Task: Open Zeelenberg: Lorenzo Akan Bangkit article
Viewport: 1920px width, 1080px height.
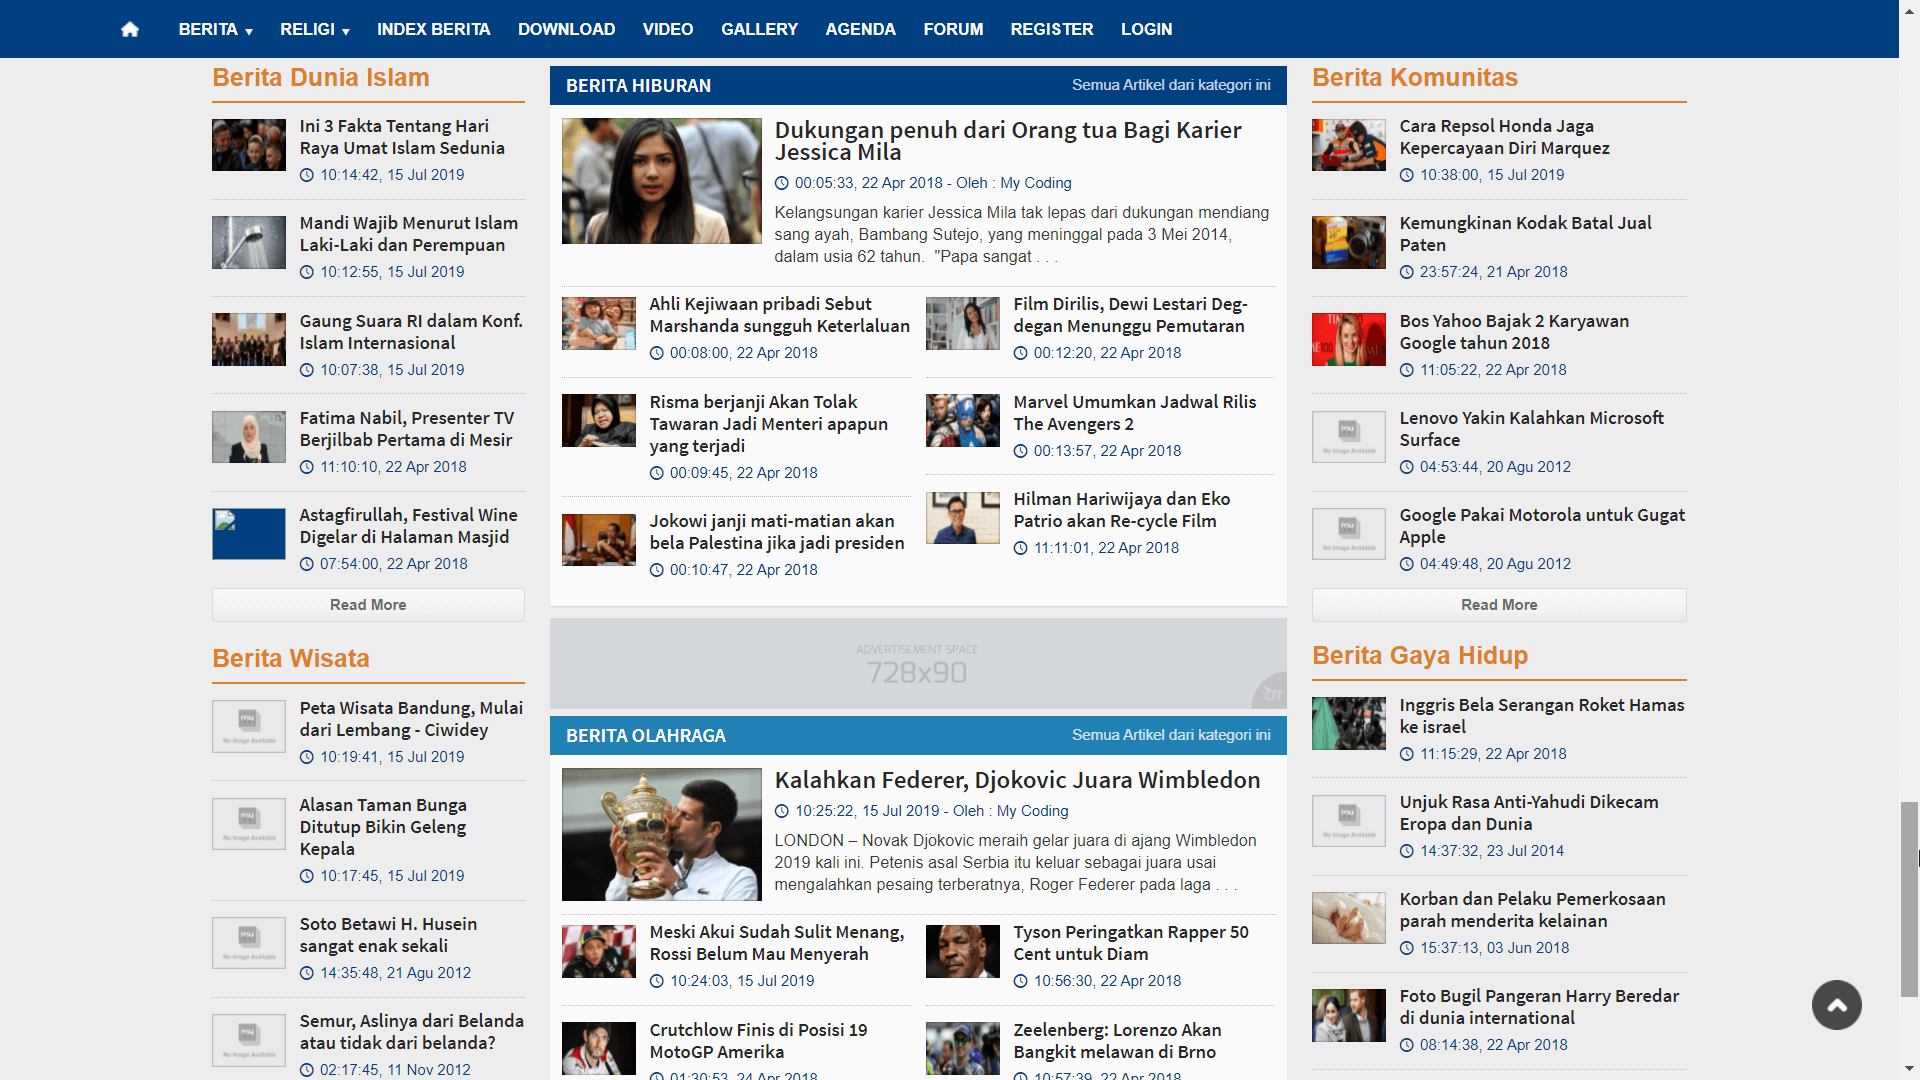Action: 1116,1041
